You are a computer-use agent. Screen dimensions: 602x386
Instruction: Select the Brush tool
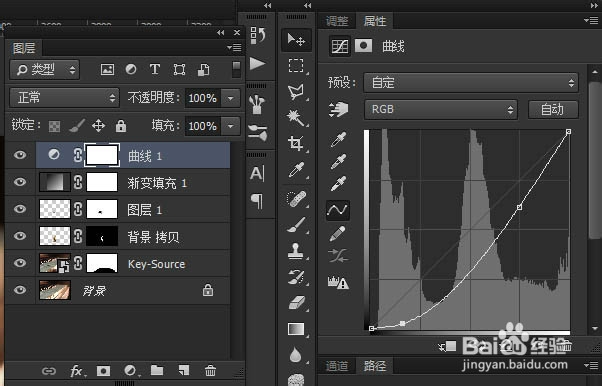pyautogui.click(x=296, y=225)
